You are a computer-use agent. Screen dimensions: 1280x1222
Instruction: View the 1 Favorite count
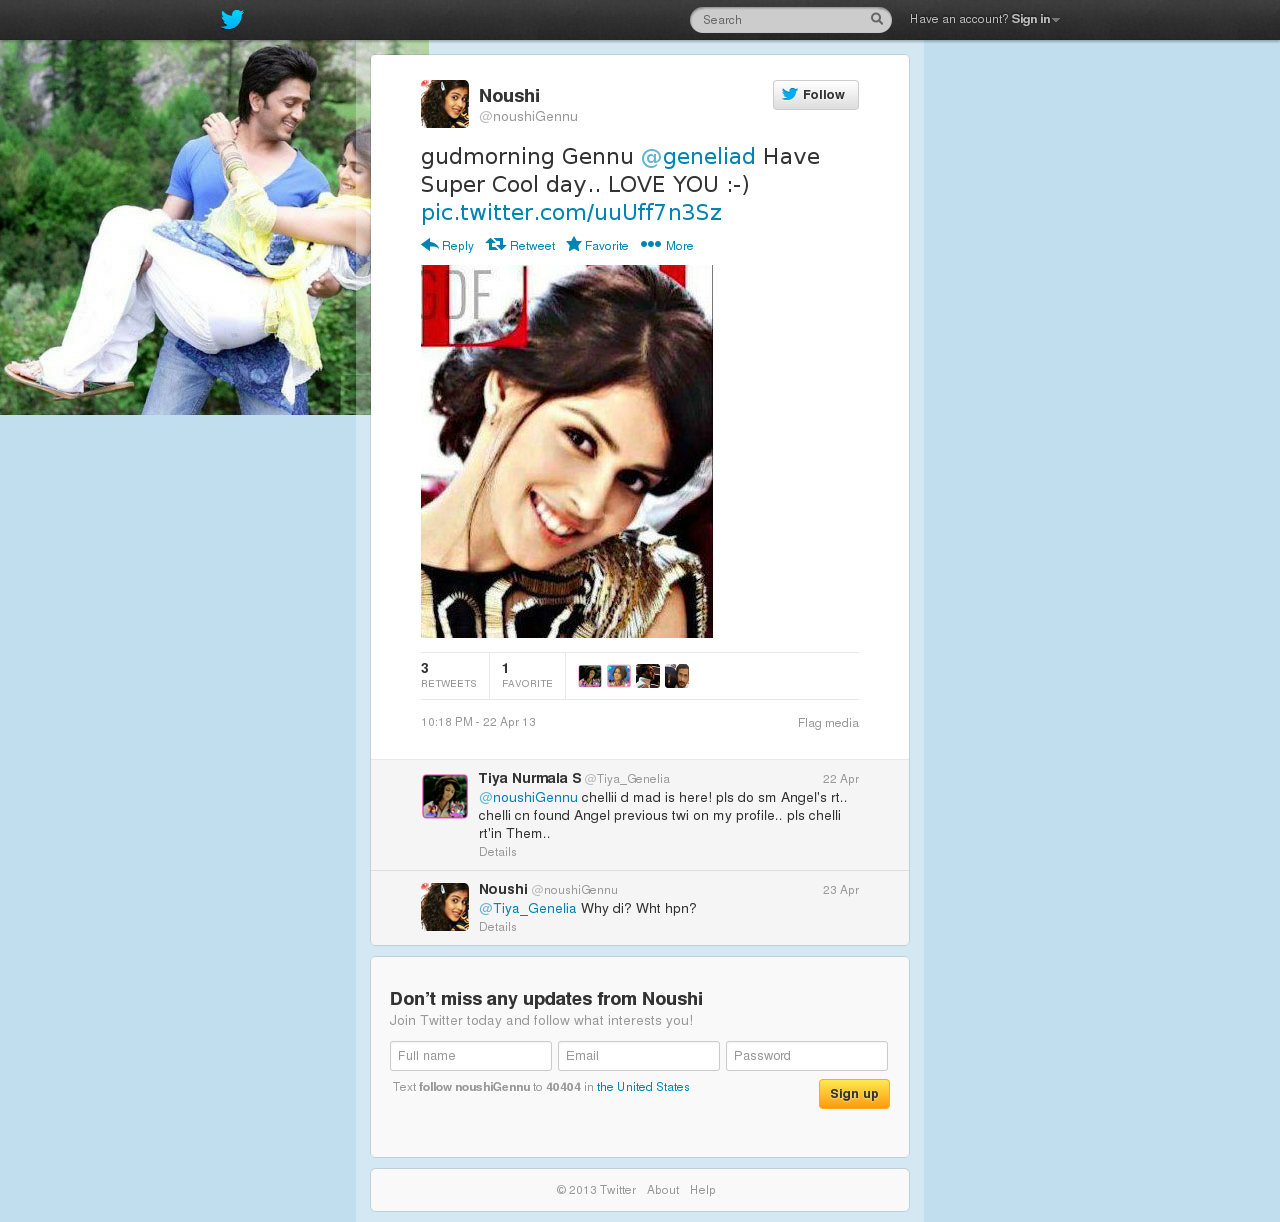tap(527, 675)
